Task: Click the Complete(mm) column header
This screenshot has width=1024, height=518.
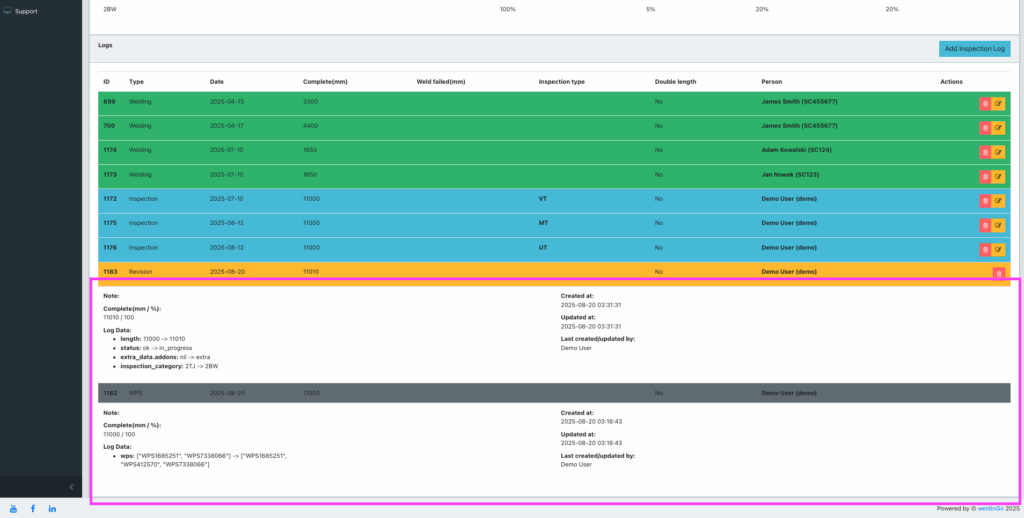Action: [326, 82]
